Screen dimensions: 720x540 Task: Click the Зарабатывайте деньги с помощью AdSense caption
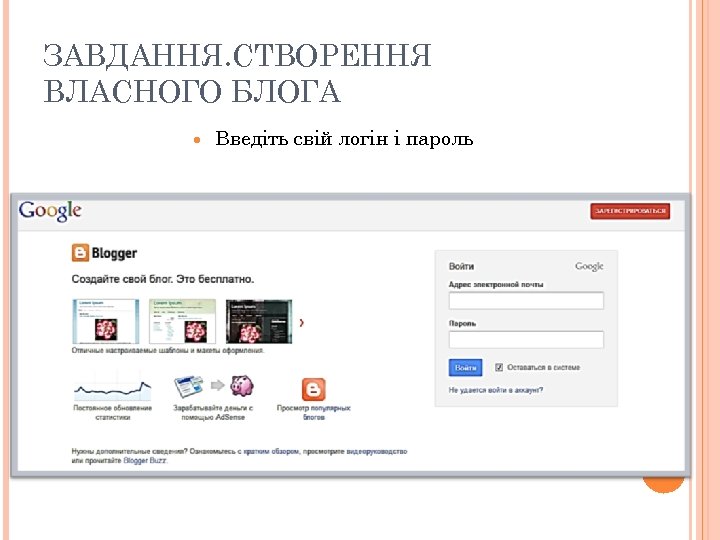point(213,412)
